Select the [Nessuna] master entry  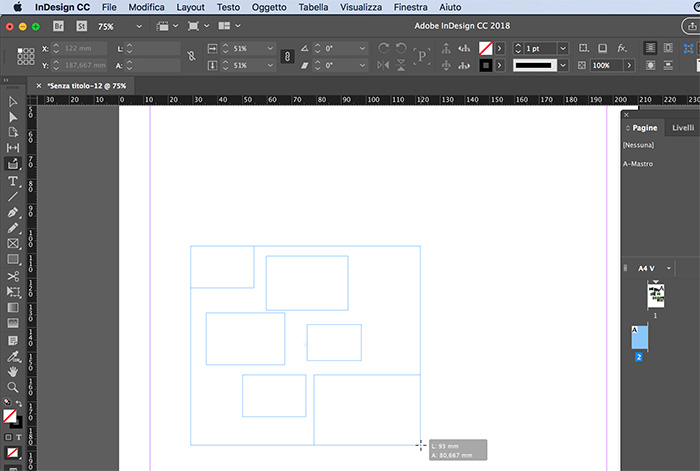coord(638,145)
